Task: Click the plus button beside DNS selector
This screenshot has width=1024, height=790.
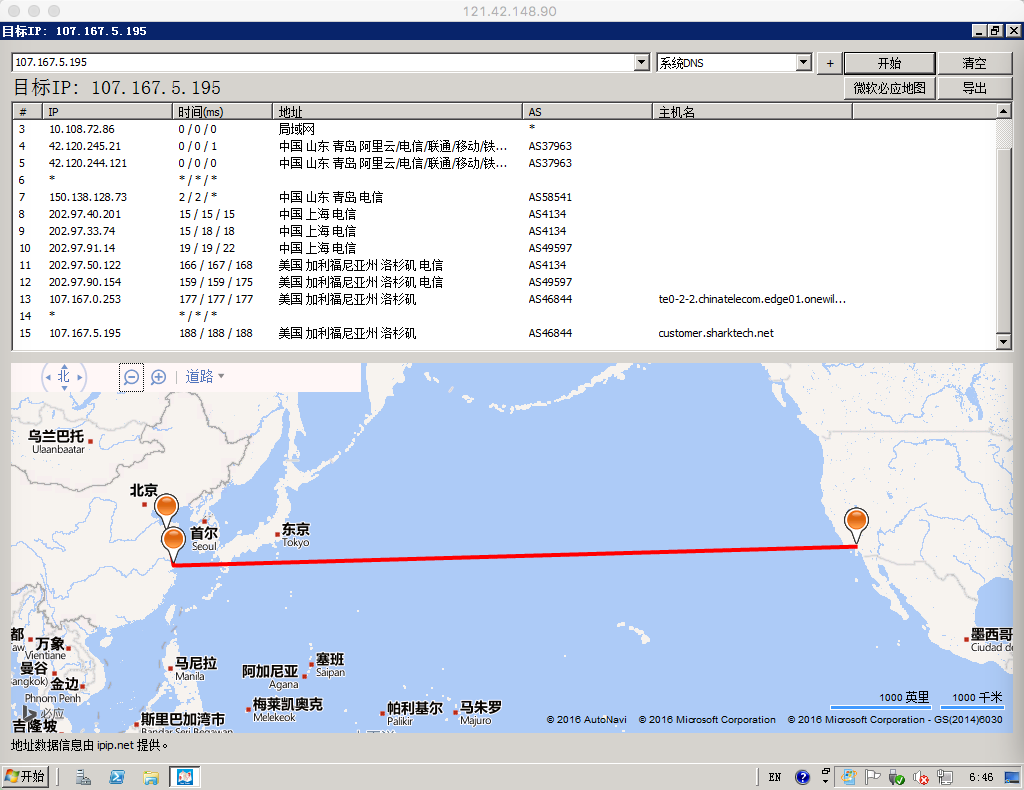Action: coord(829,63)
